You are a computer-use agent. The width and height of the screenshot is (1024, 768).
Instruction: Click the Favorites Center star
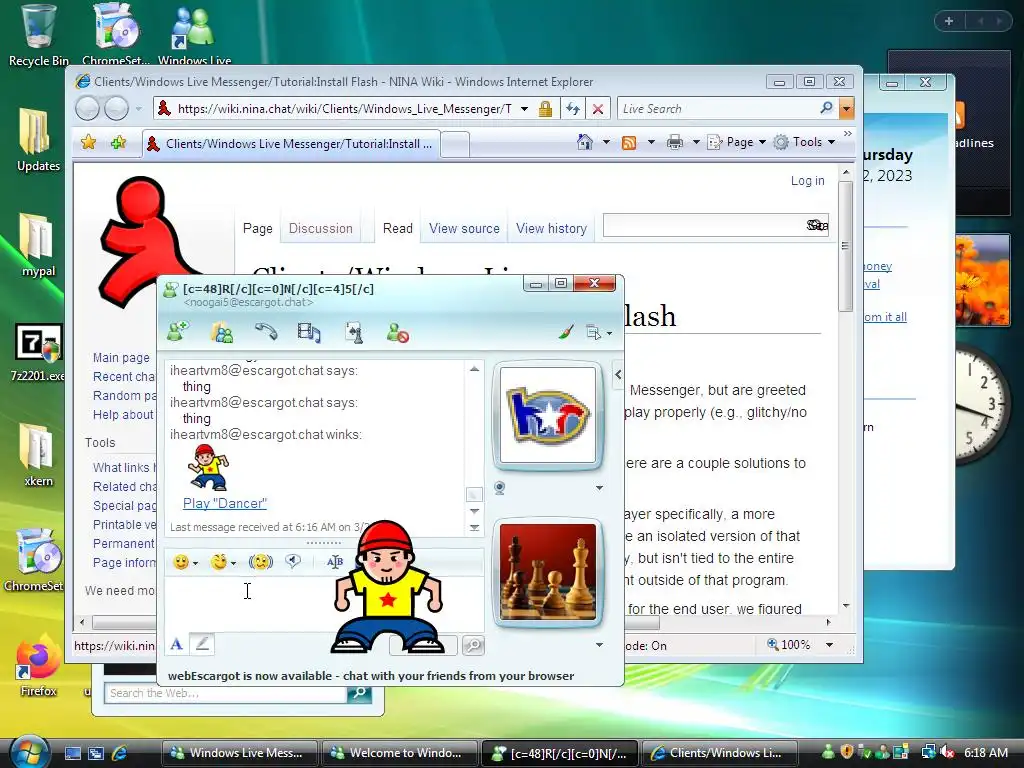pos(89,142)
